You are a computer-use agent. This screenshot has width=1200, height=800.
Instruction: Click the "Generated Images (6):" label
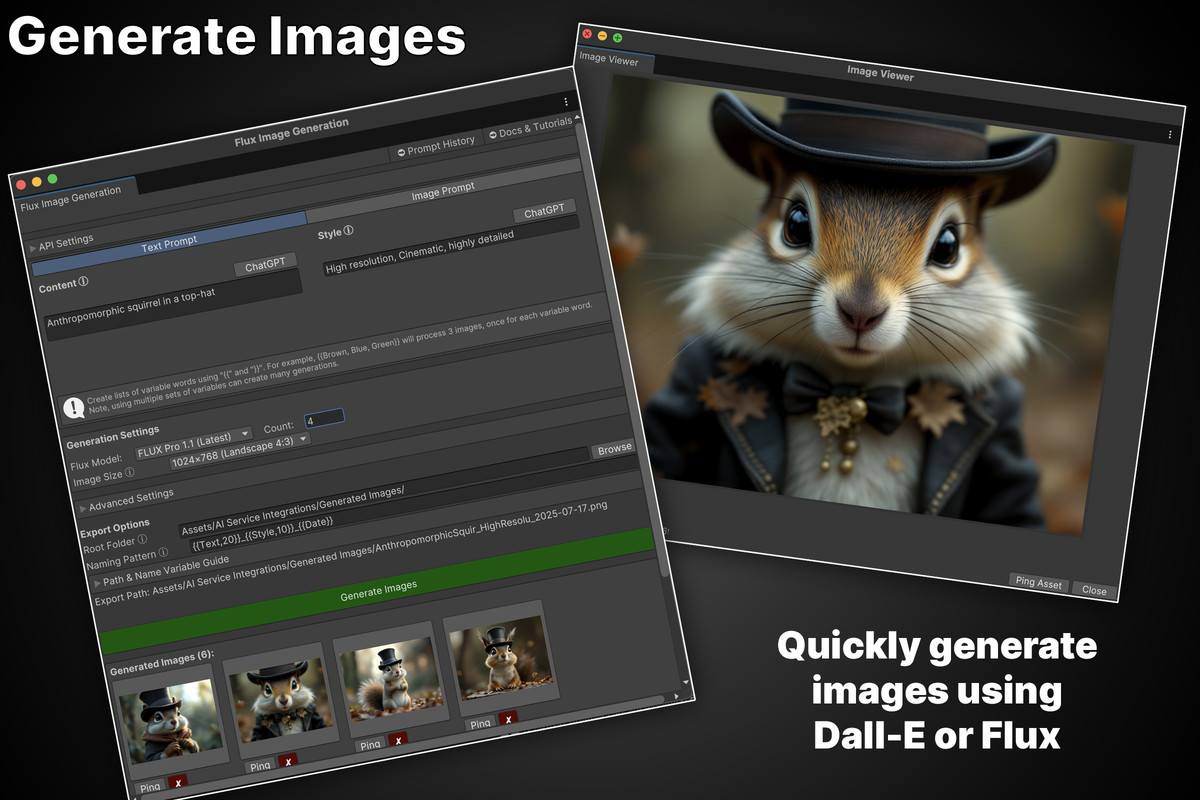tap(161, 664)
